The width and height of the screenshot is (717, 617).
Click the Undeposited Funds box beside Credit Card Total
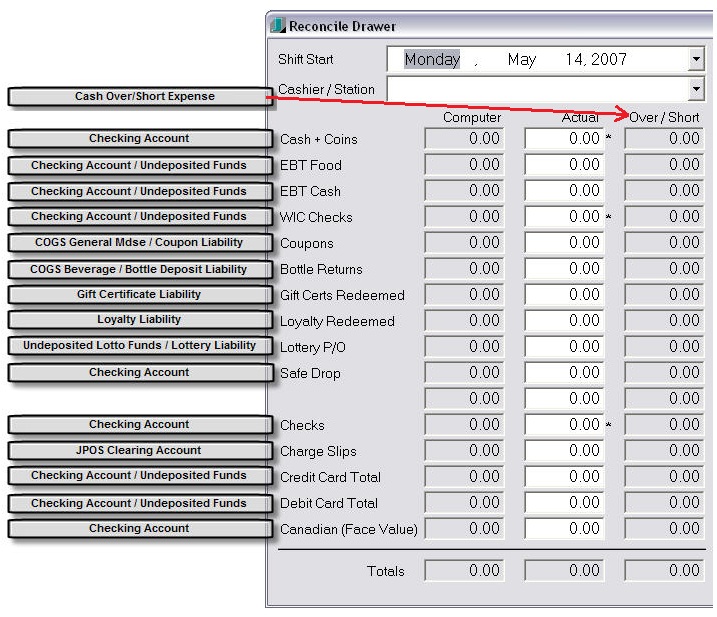pyautogui.click(x=140, y=476)
